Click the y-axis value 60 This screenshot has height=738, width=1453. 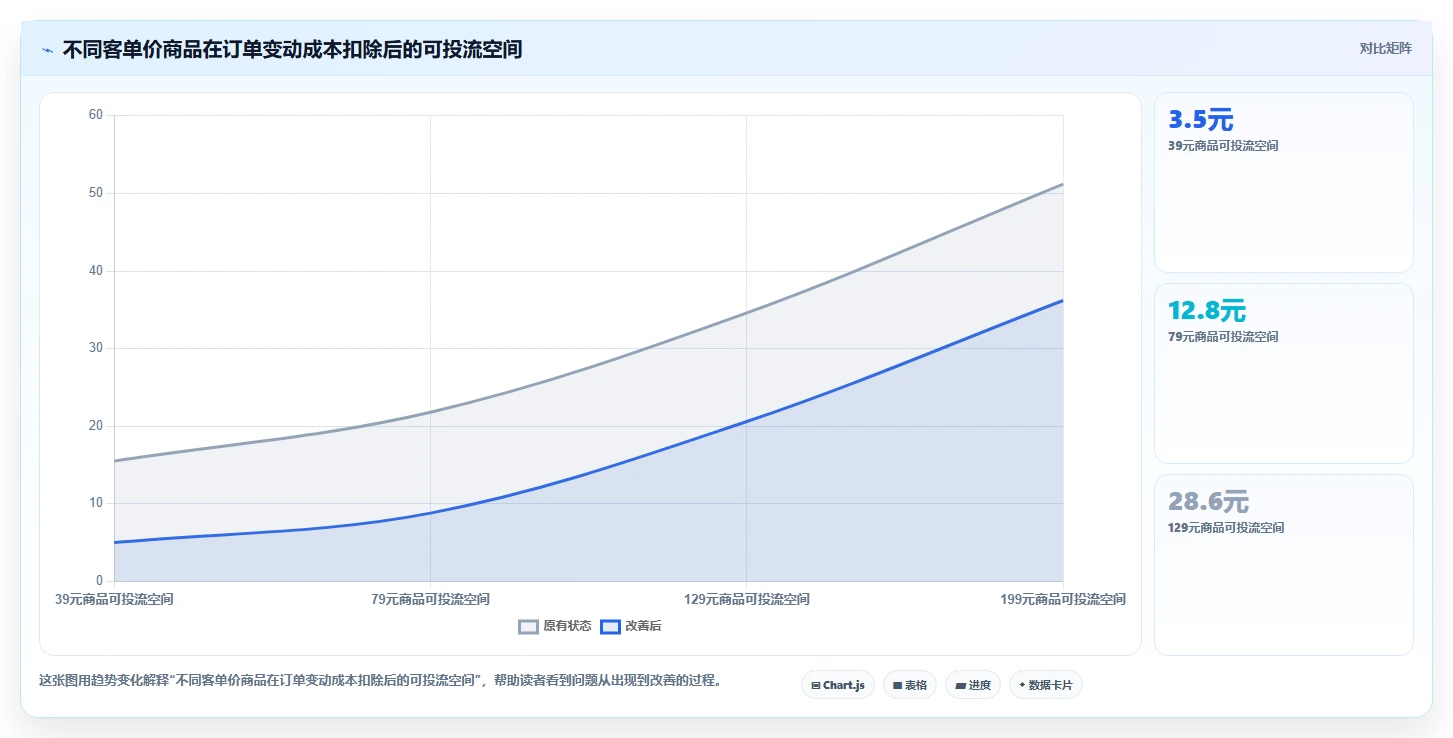tap(96, 115)
